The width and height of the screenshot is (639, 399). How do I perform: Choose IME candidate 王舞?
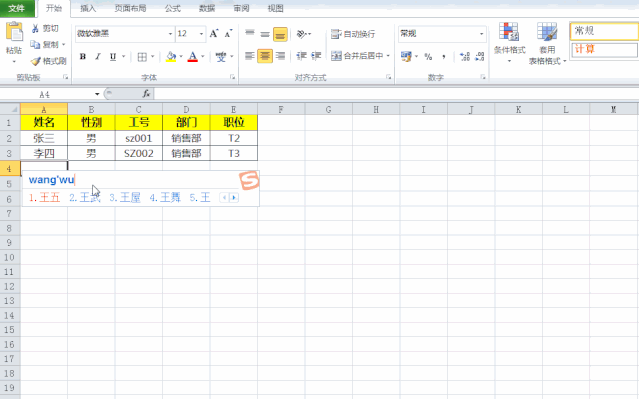point(165,198)
